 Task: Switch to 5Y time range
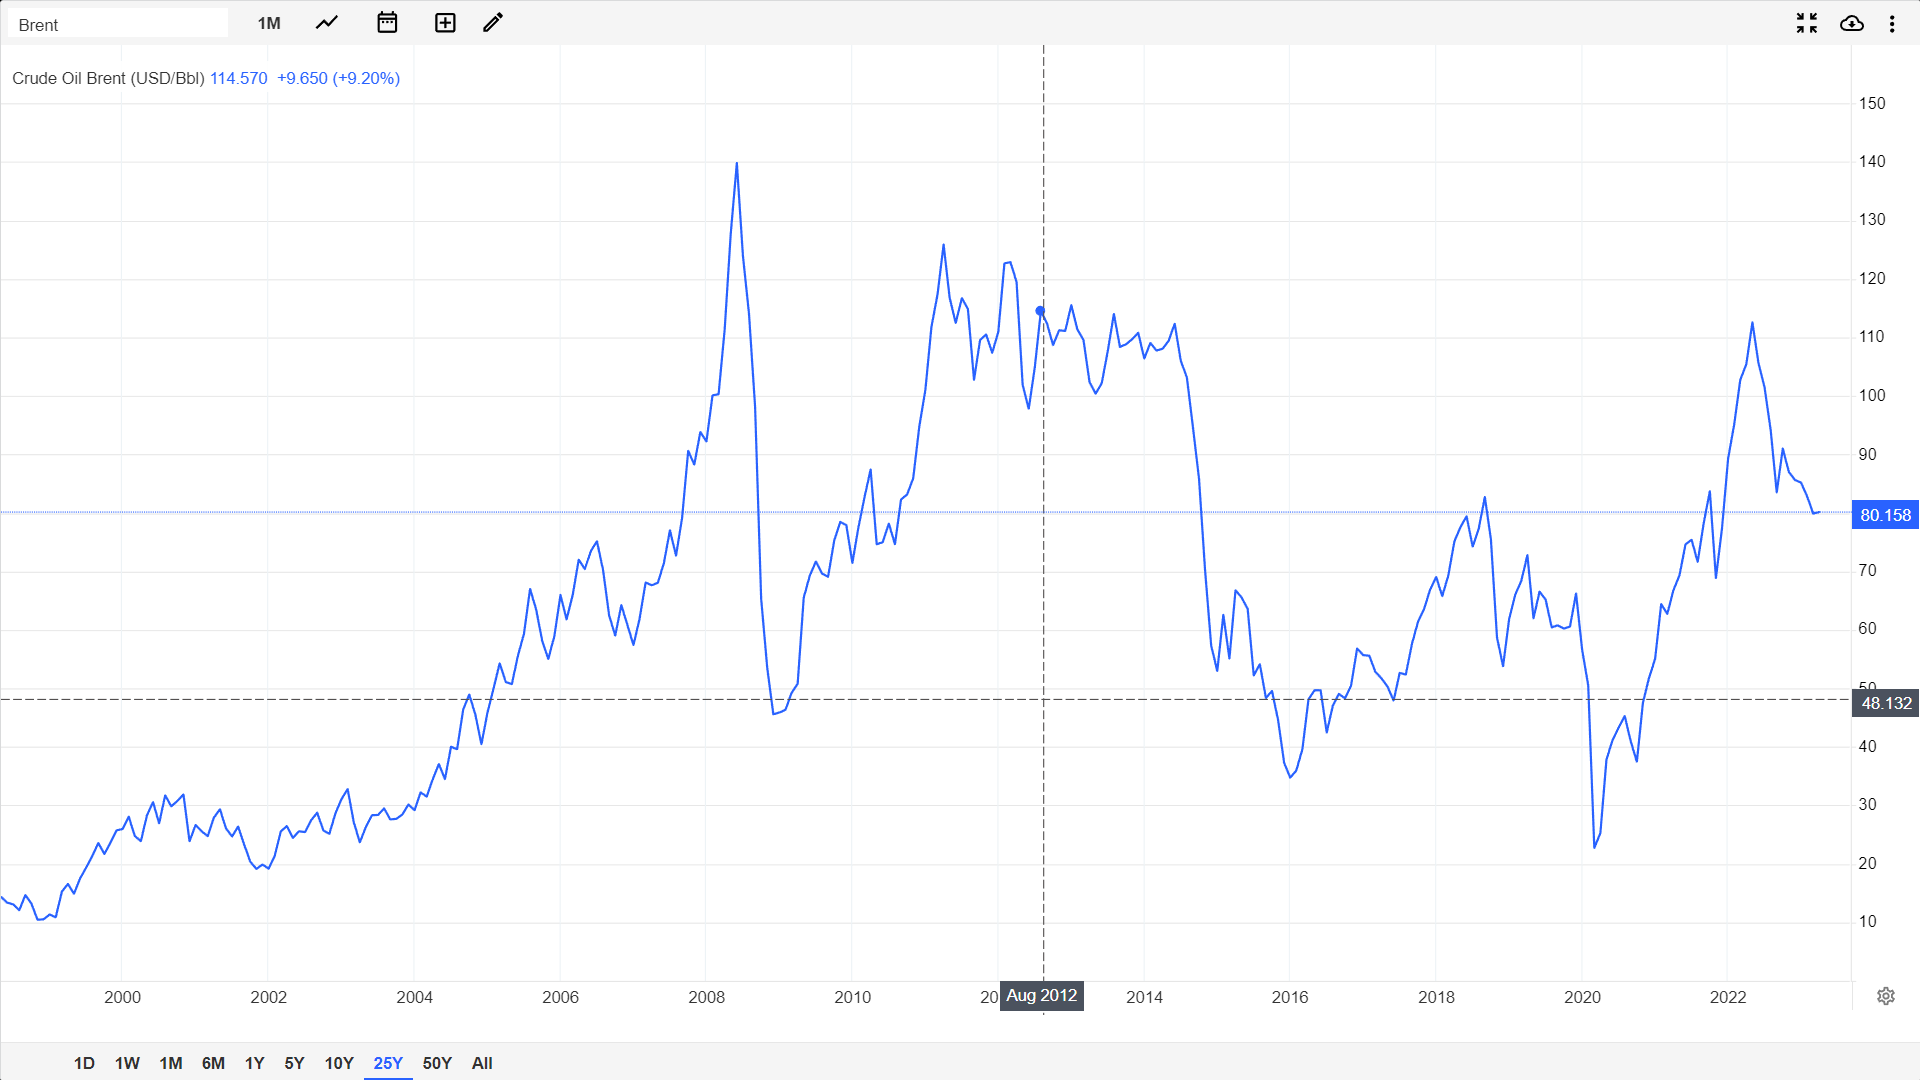294,1063
